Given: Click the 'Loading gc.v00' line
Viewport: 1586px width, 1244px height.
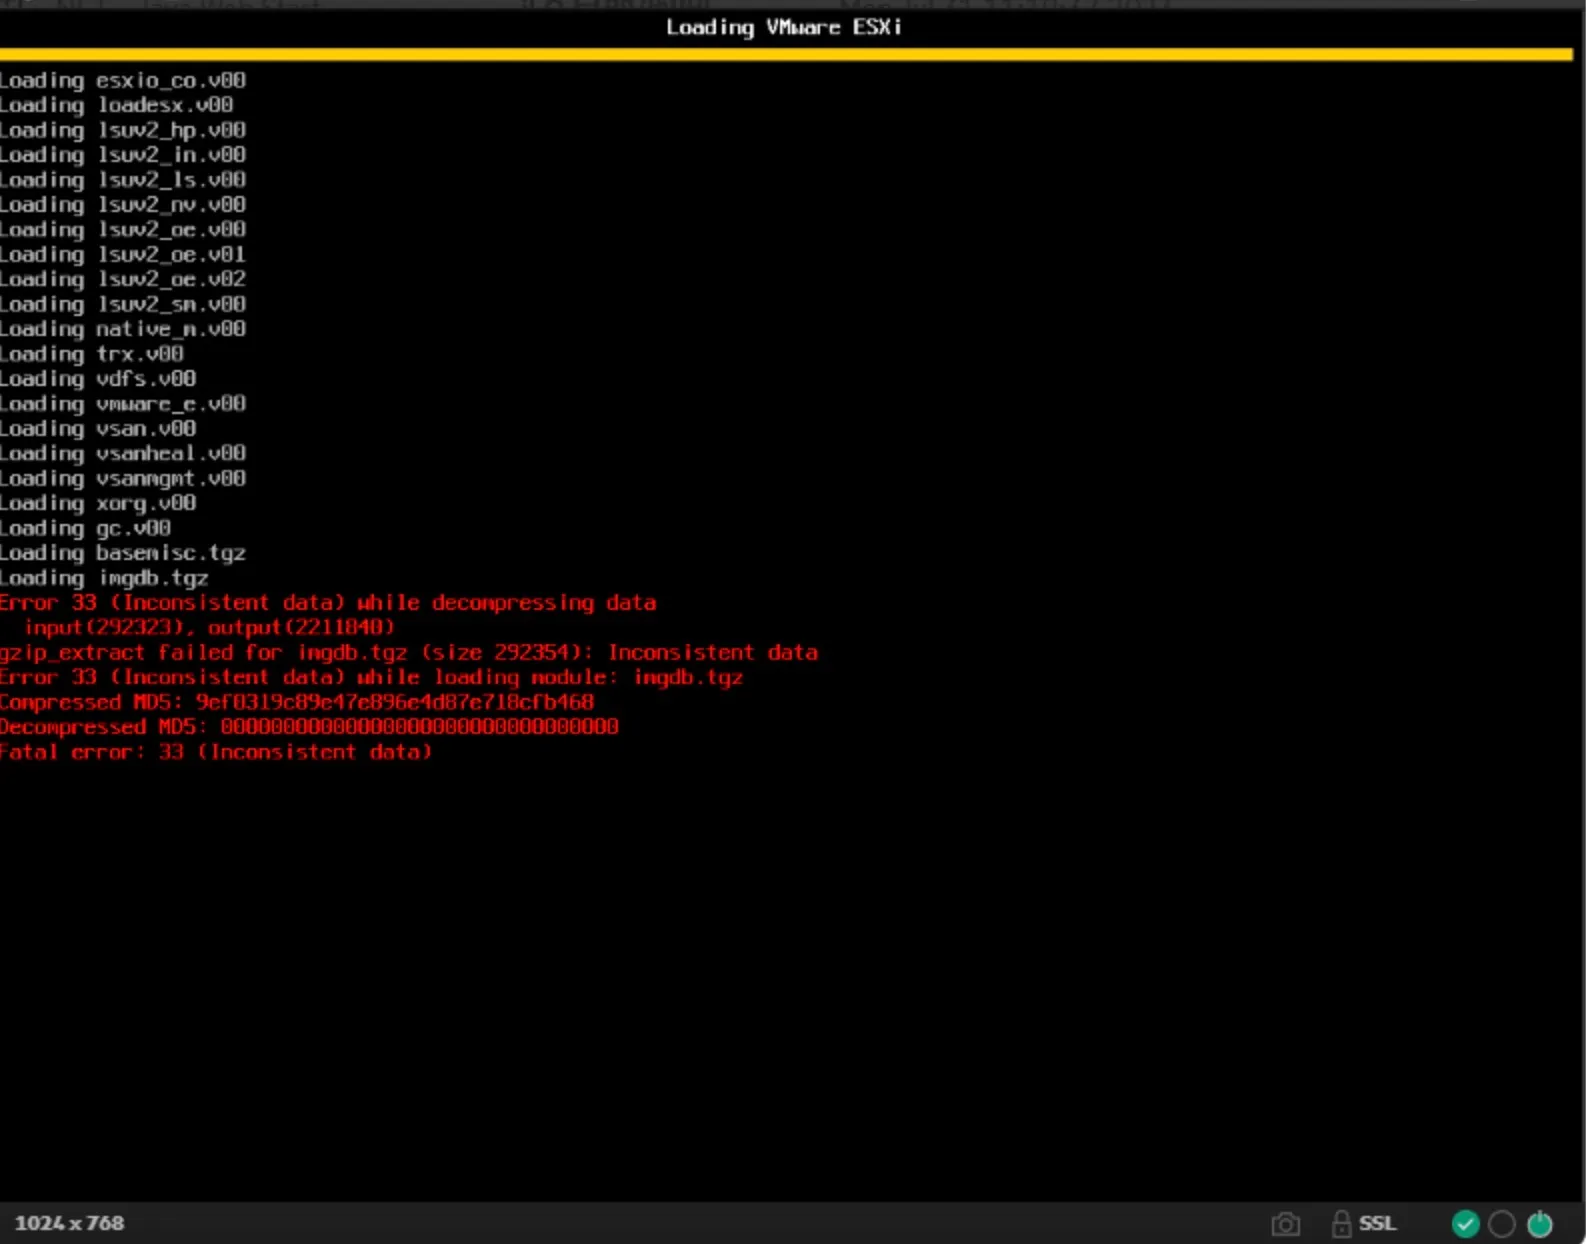Looking at the screenshot, I should [x=86, y=528].
